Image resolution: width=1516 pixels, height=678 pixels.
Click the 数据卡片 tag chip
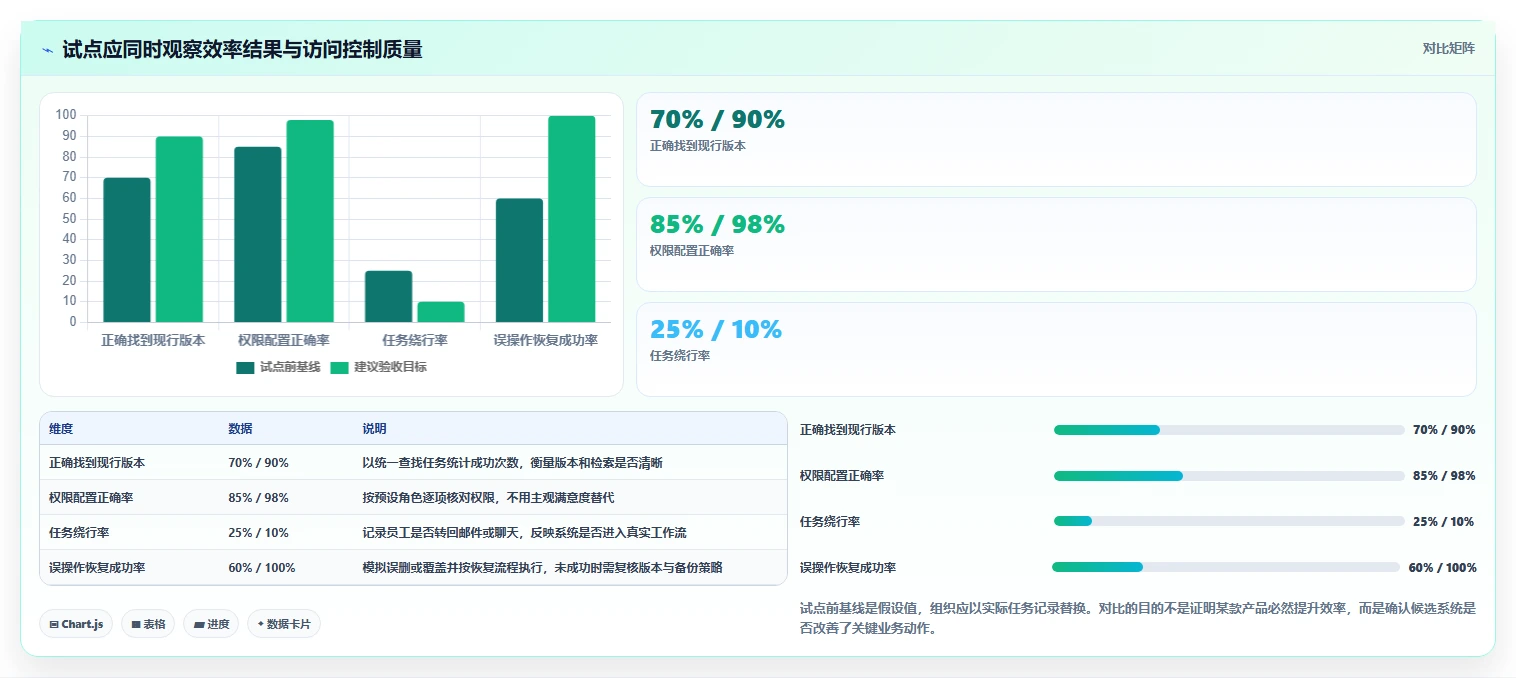(x=284, y=624)
